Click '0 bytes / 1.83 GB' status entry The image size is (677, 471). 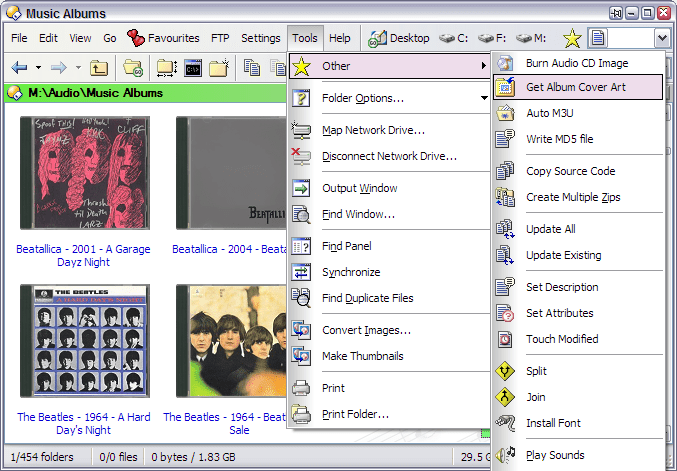(x=193, y=457)
